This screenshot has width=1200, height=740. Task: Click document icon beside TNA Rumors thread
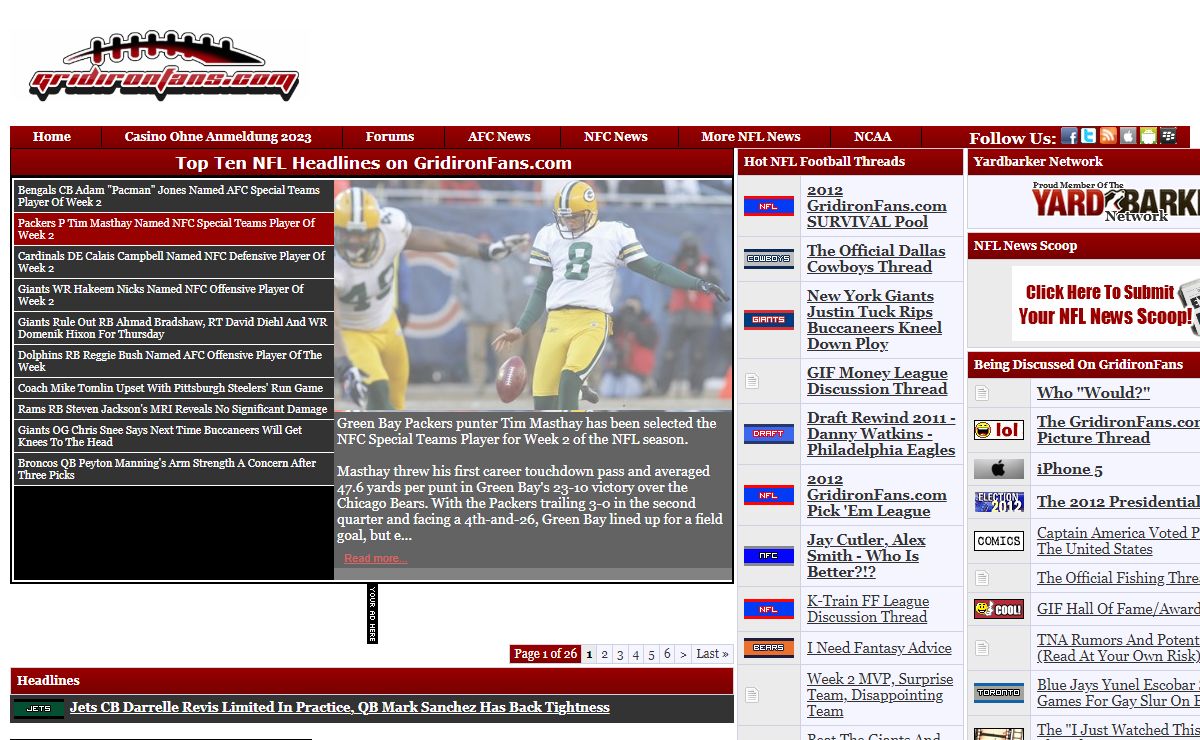coord(982,648)
